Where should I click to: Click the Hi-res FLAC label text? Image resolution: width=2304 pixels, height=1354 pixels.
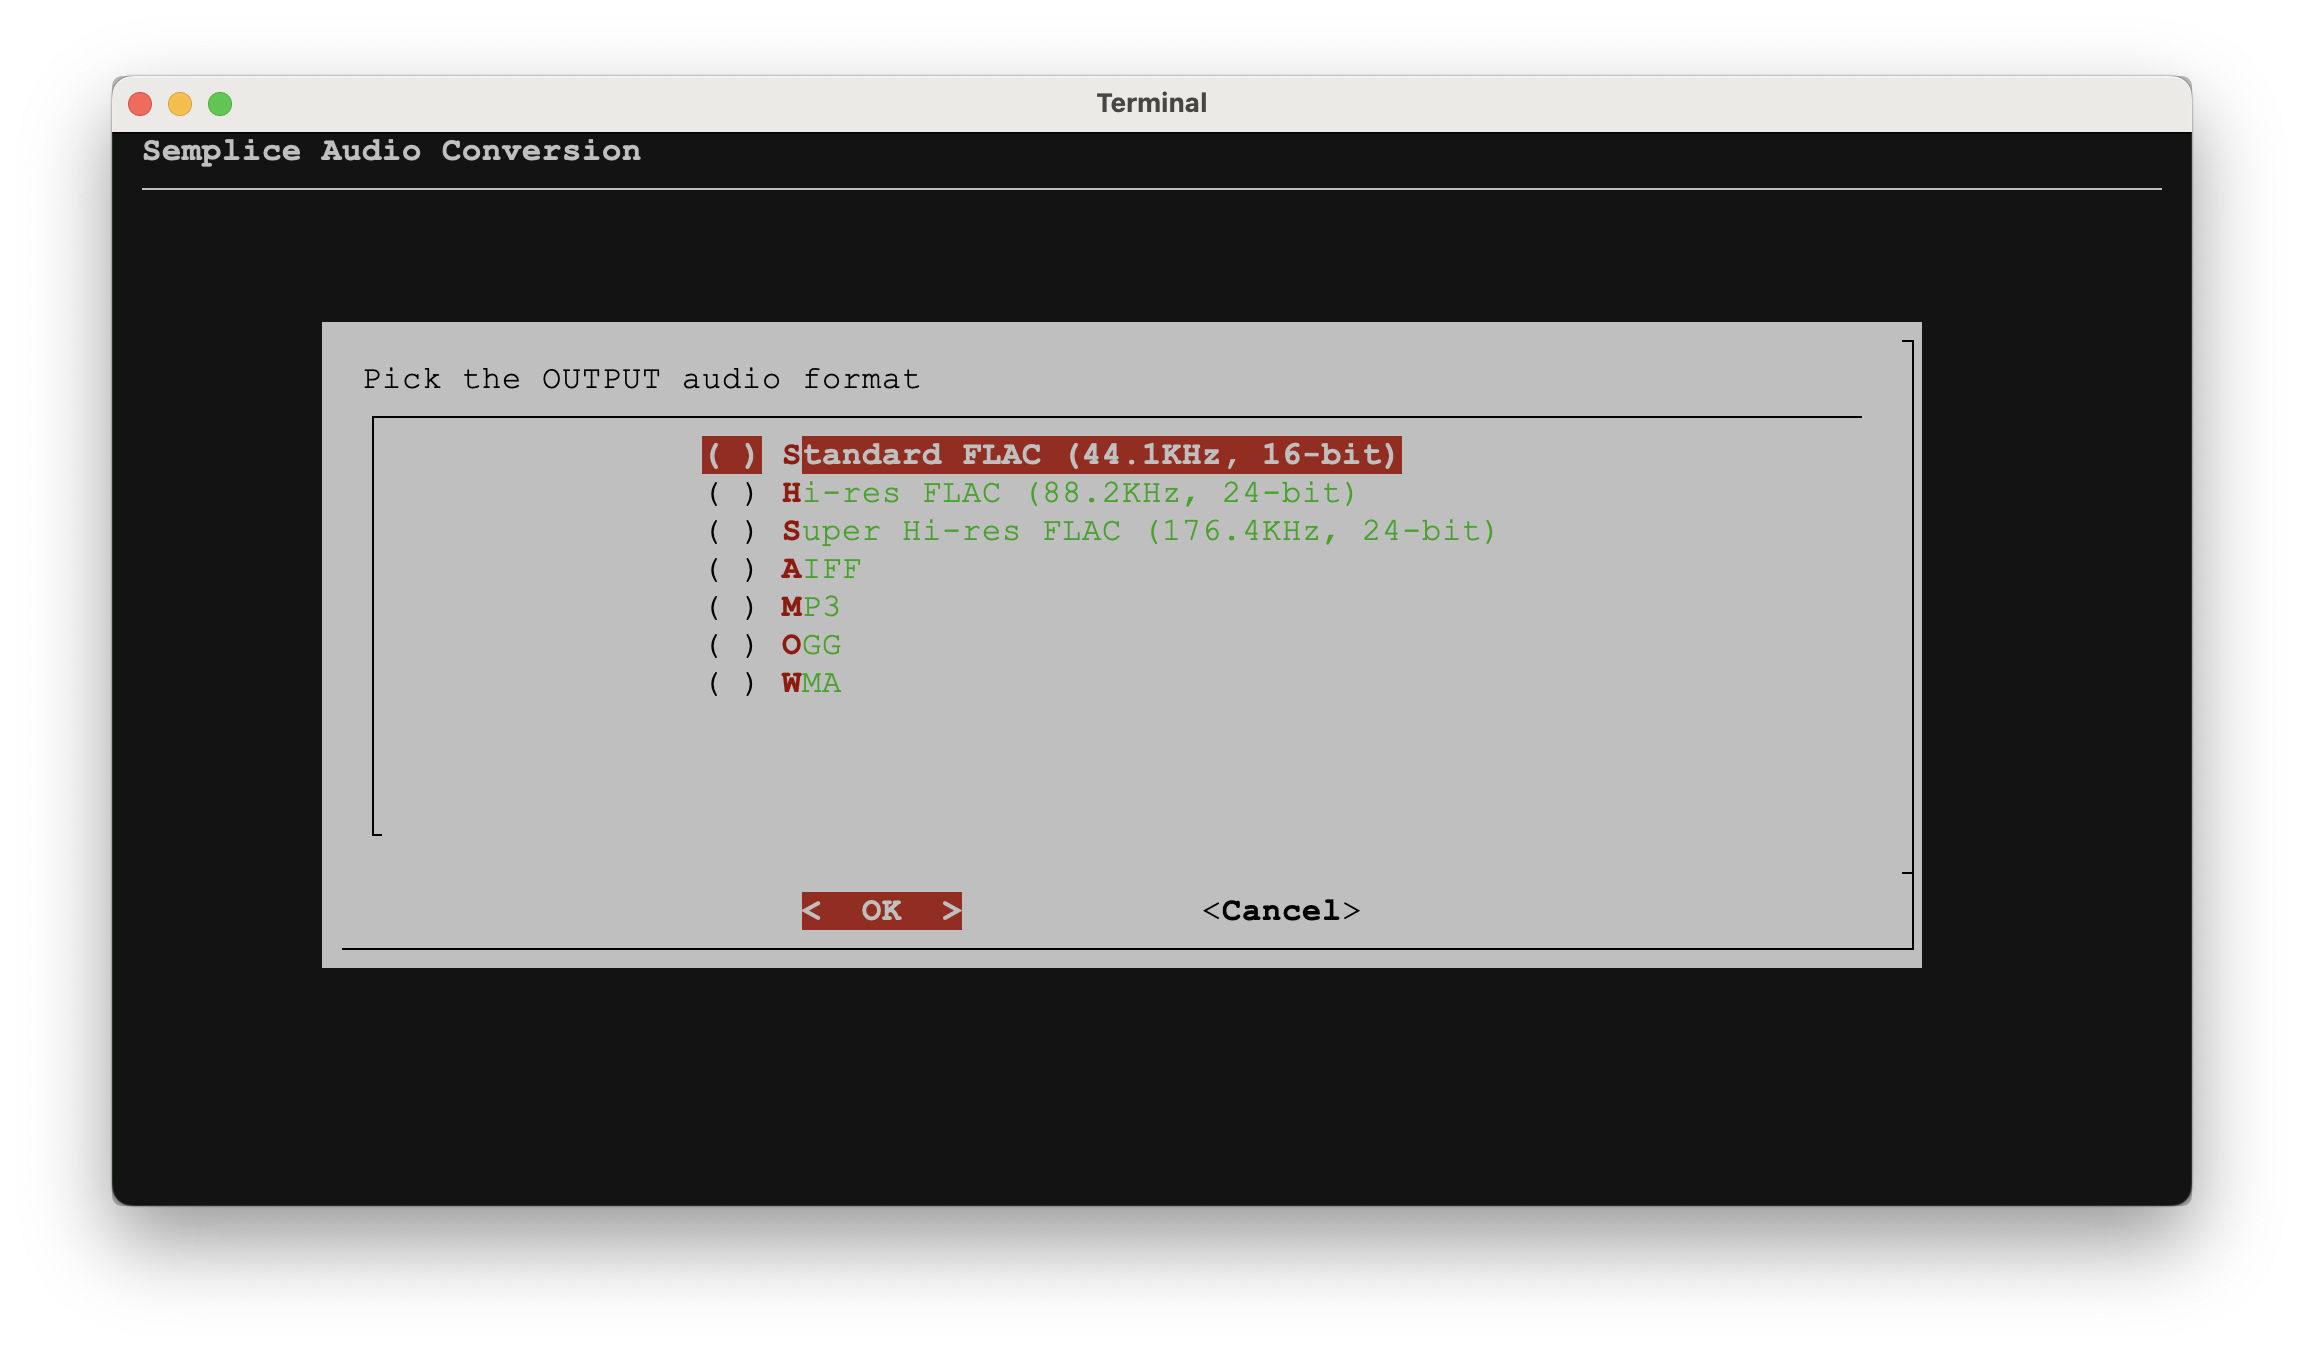point(1070,493)
